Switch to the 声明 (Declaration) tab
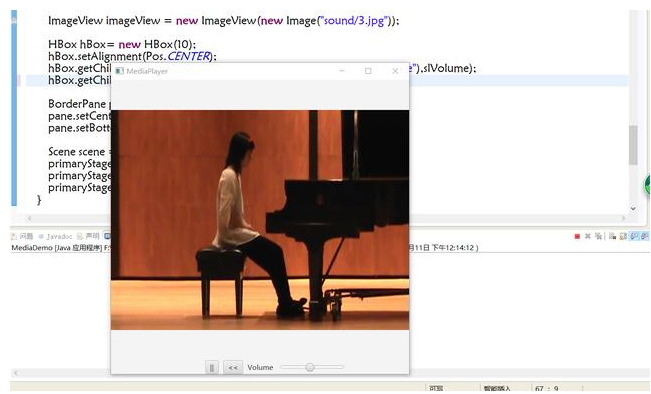Image resolution: width=651 pixels, height=394 pixels. point(88,236)
